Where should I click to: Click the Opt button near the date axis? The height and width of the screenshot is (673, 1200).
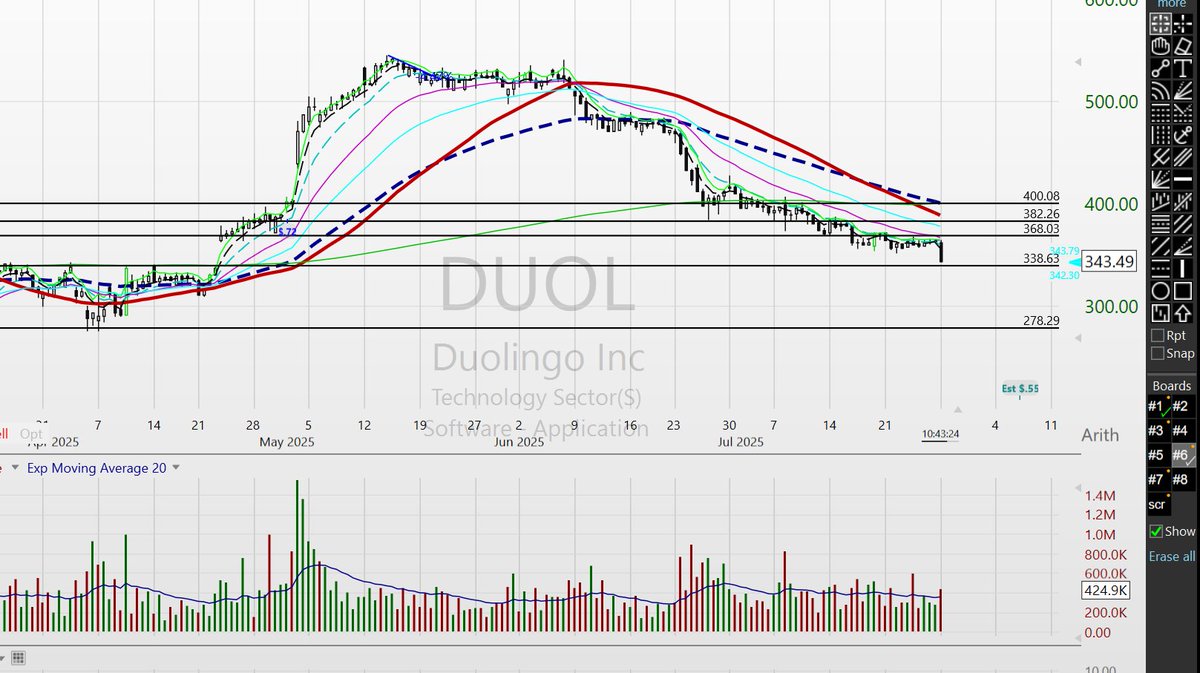[x=32, y=434]
